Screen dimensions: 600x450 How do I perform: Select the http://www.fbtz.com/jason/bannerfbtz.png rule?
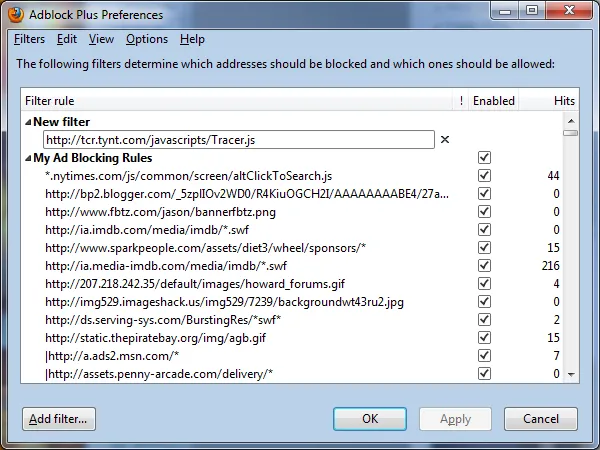coord(160,212)
